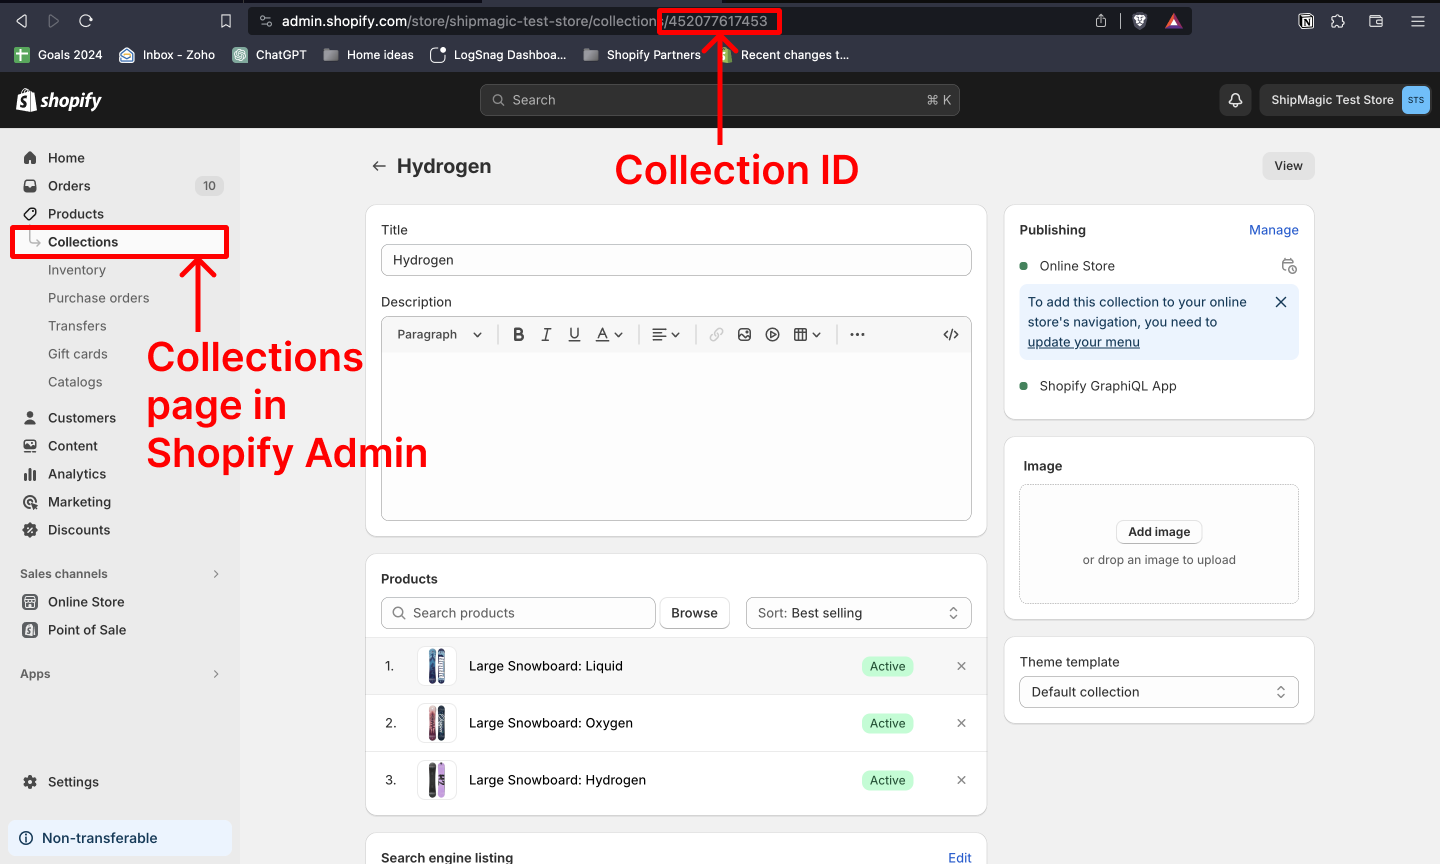Open the Goals 2024 bookmark
Screen dimensions: 1440x864
coord(59,55)
